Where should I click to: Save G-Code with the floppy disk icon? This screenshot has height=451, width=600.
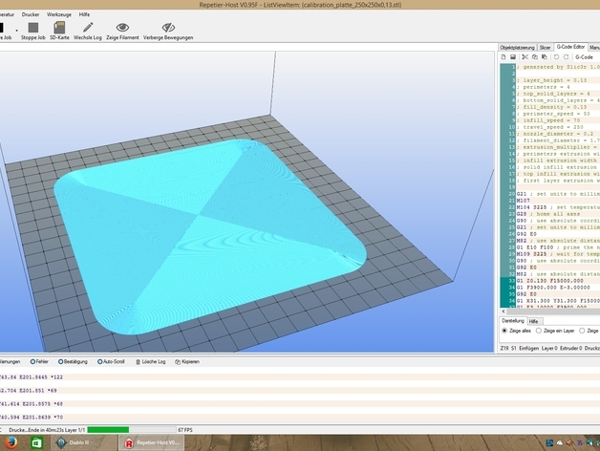[x=513, y=57]
